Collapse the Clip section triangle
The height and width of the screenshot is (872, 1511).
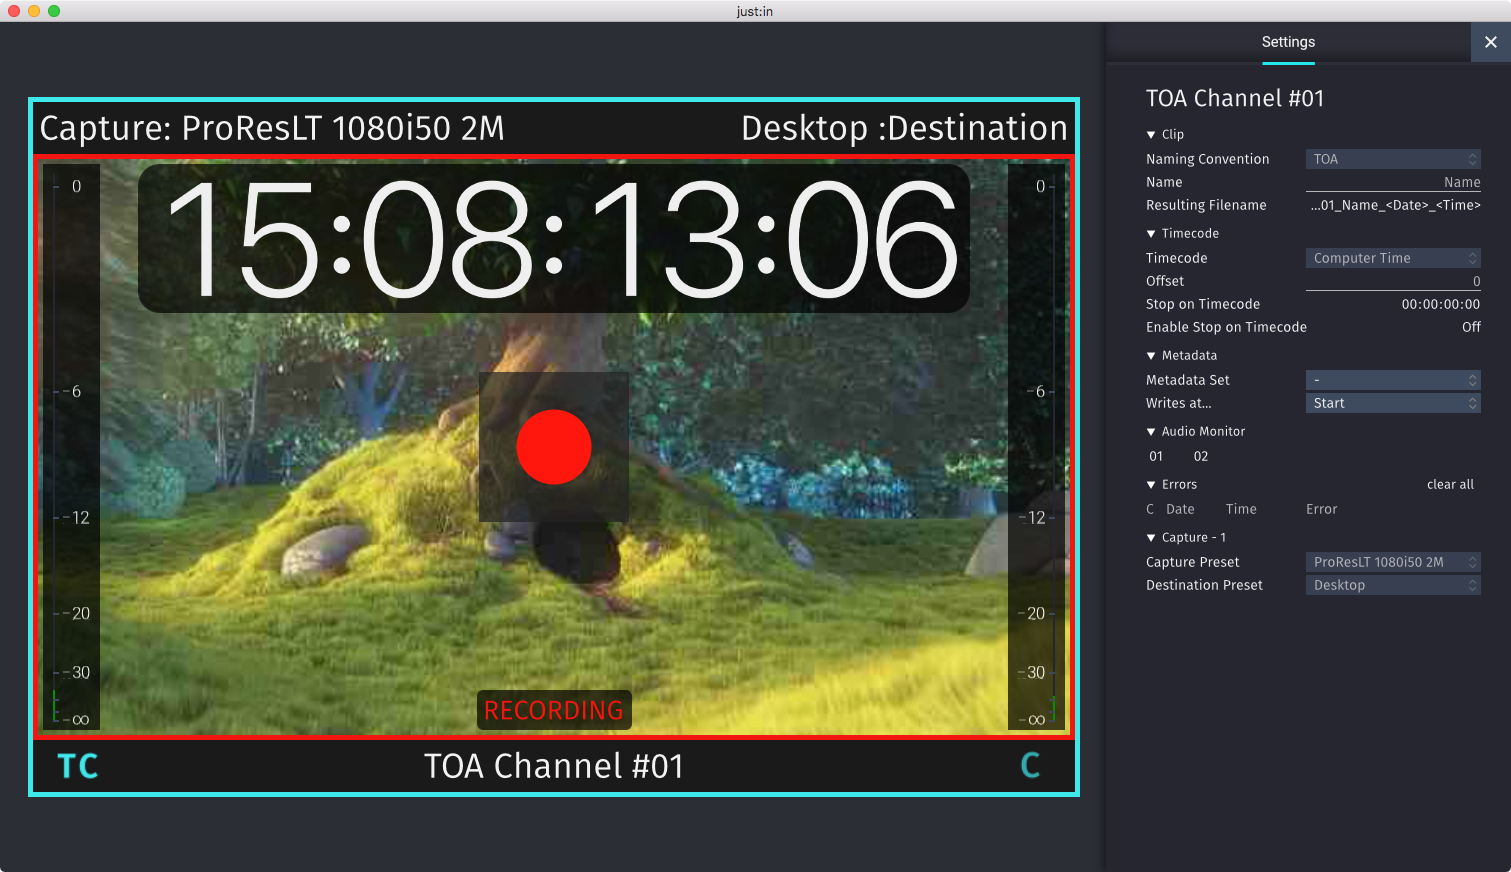tap(1151, 135)
